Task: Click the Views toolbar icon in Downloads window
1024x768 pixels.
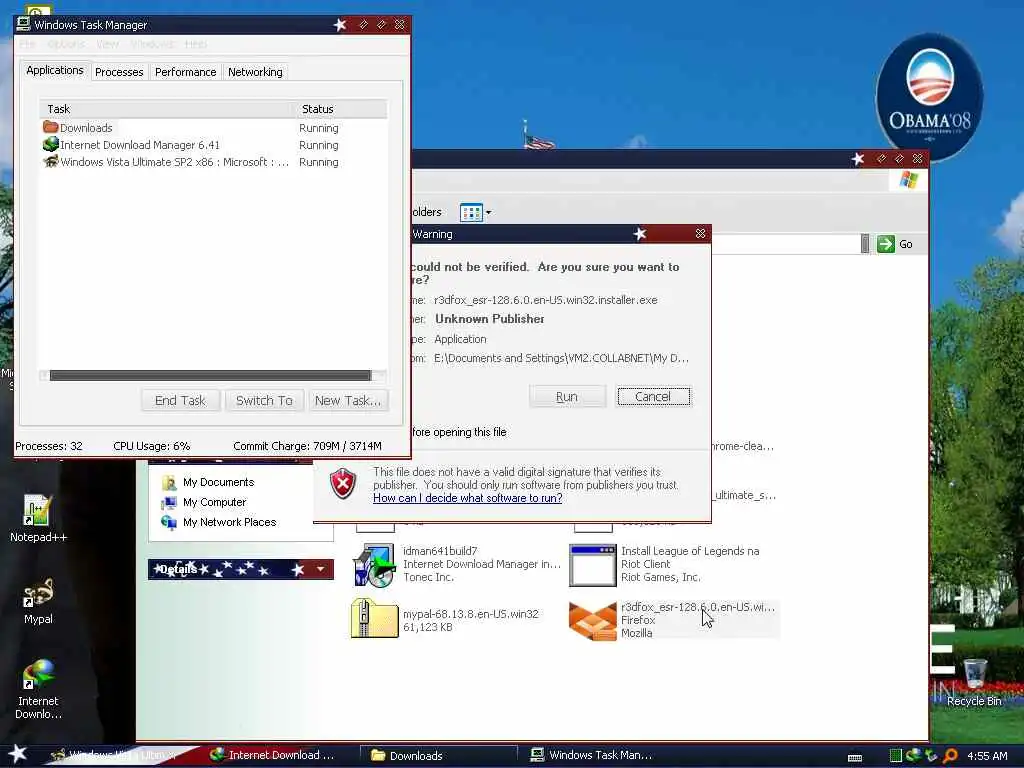Action: [471, 212]
